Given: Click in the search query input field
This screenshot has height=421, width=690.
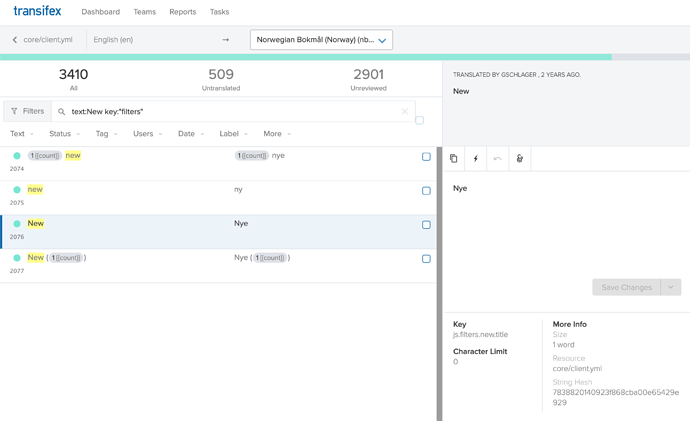Looking at the screenshot, I should coord(233,112).
